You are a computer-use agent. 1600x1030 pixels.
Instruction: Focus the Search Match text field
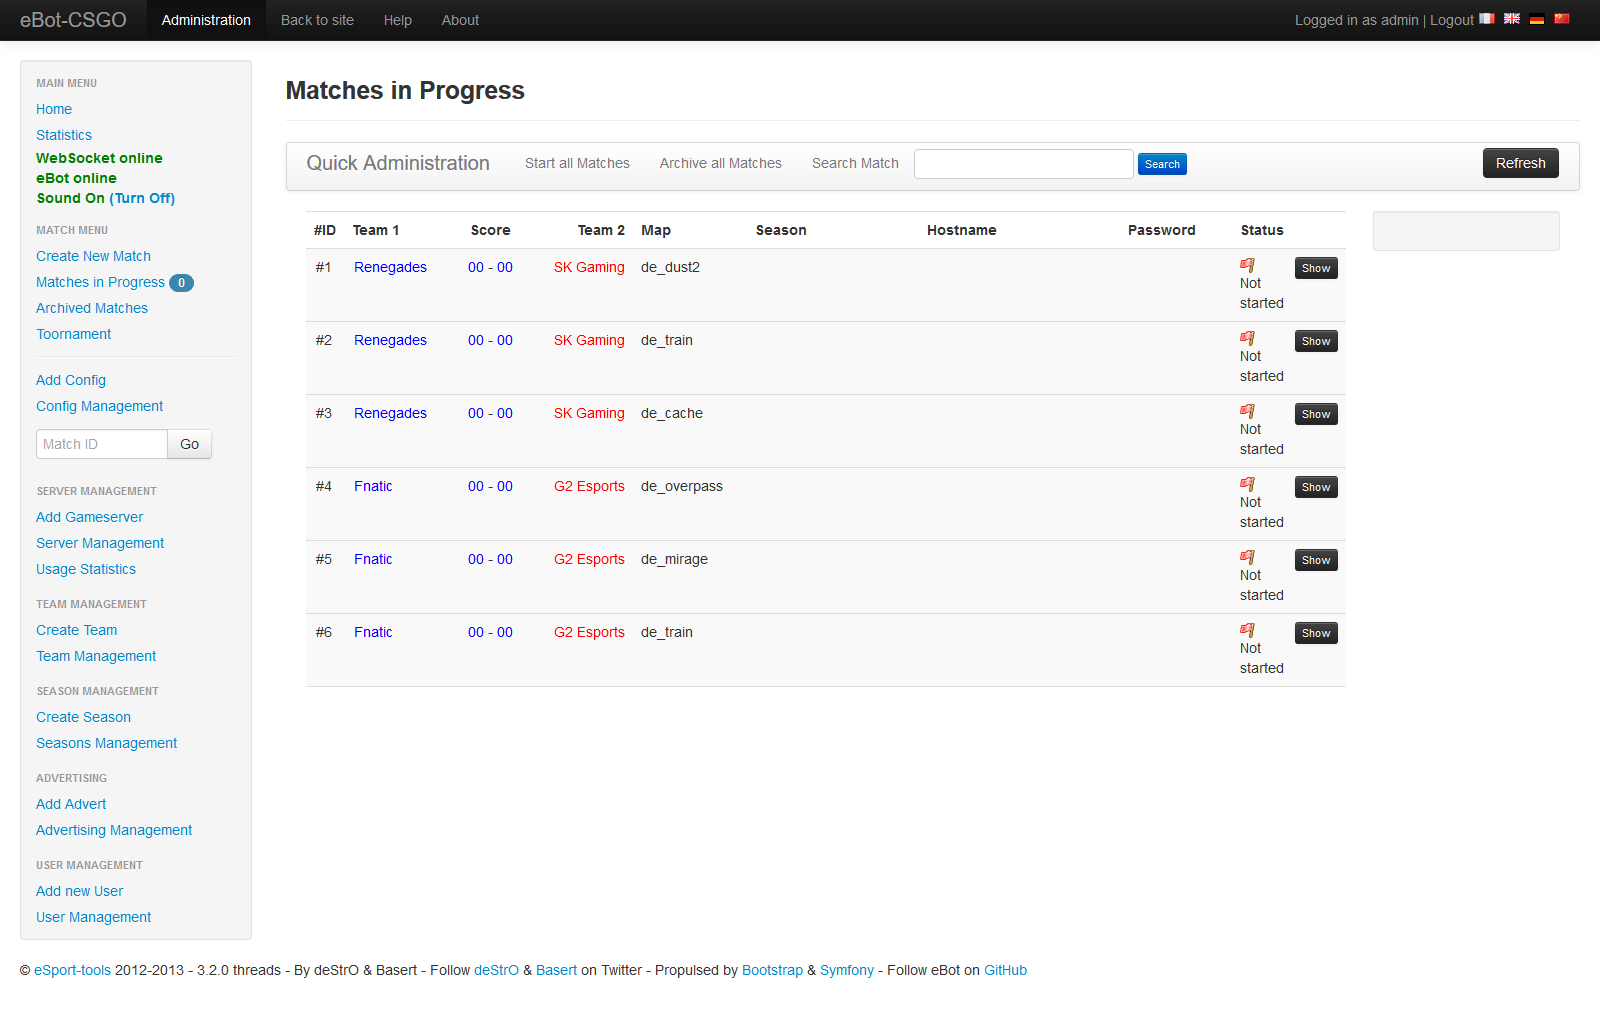(1023, 164)
